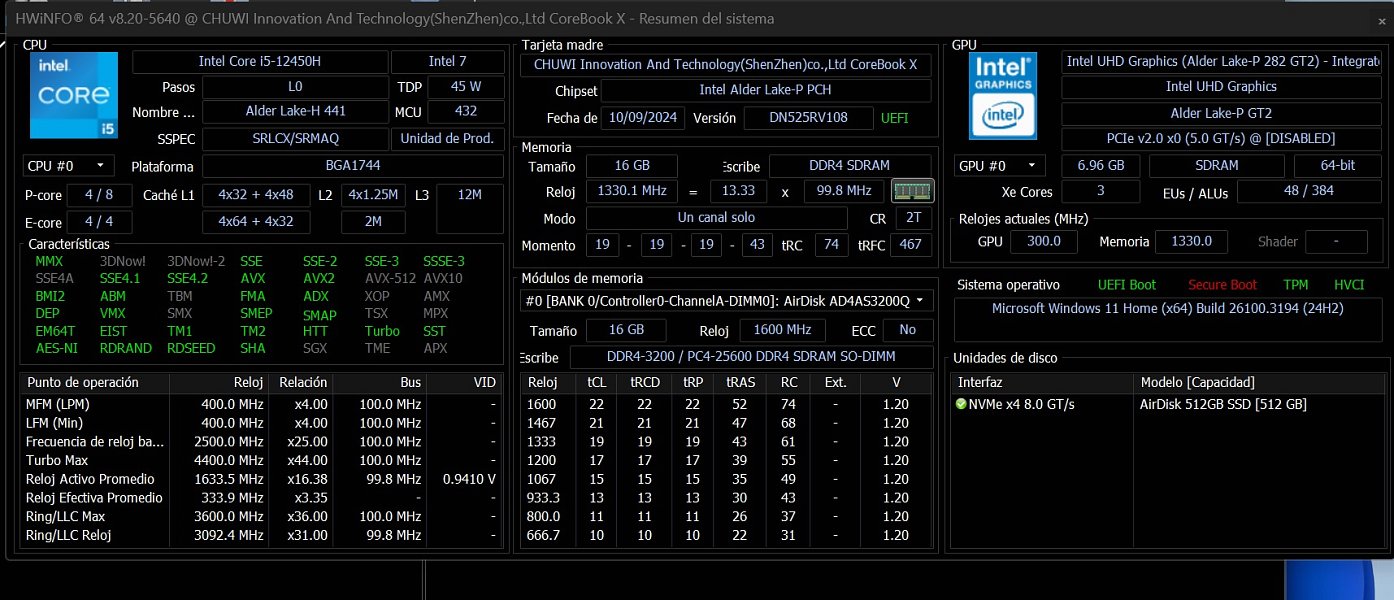Click the Intel 7 process field
Image resolution: width=1394 pixels, height=600 pixels.
[447, 61]
